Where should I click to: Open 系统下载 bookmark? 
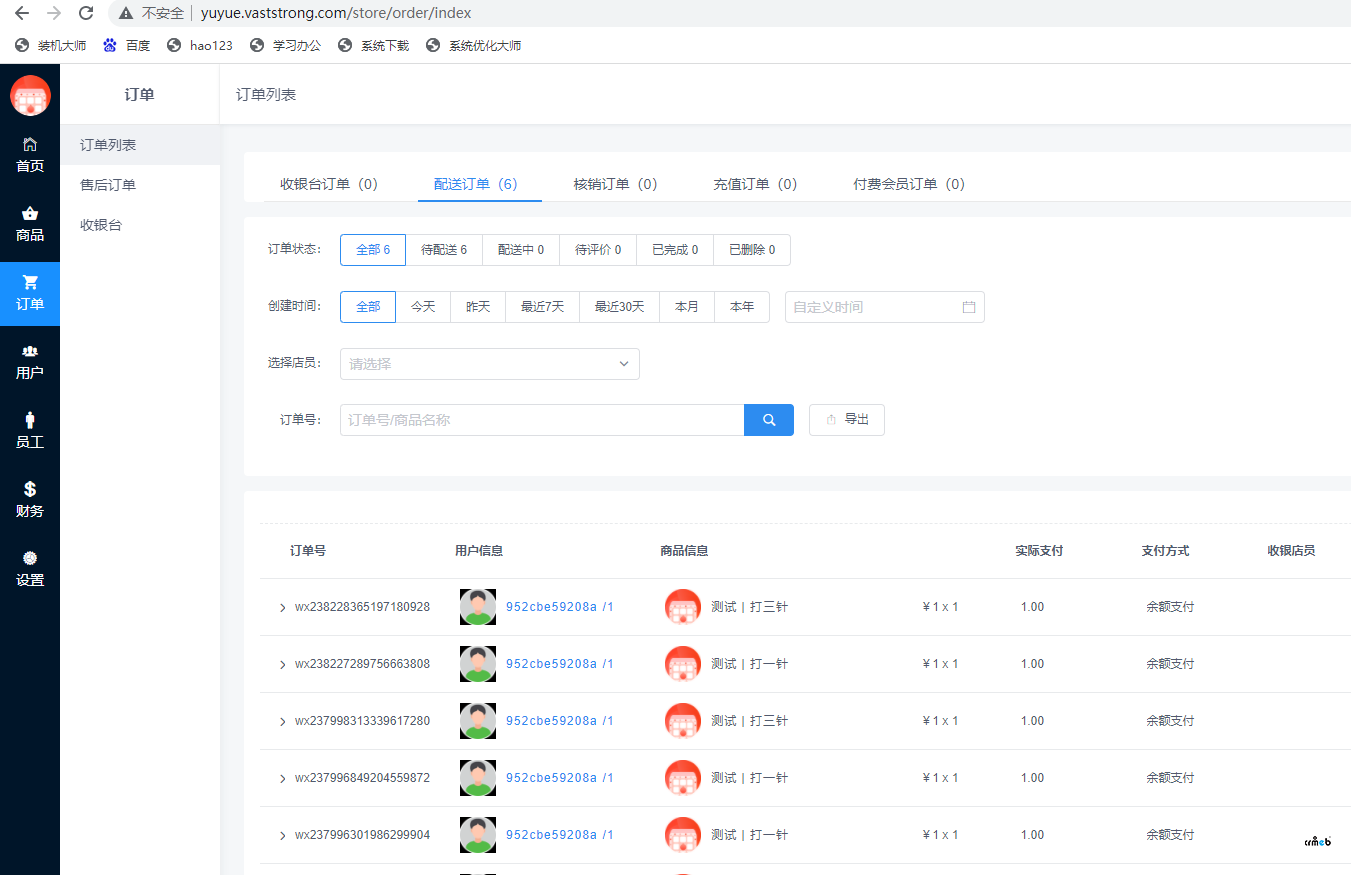pos(374,45)
